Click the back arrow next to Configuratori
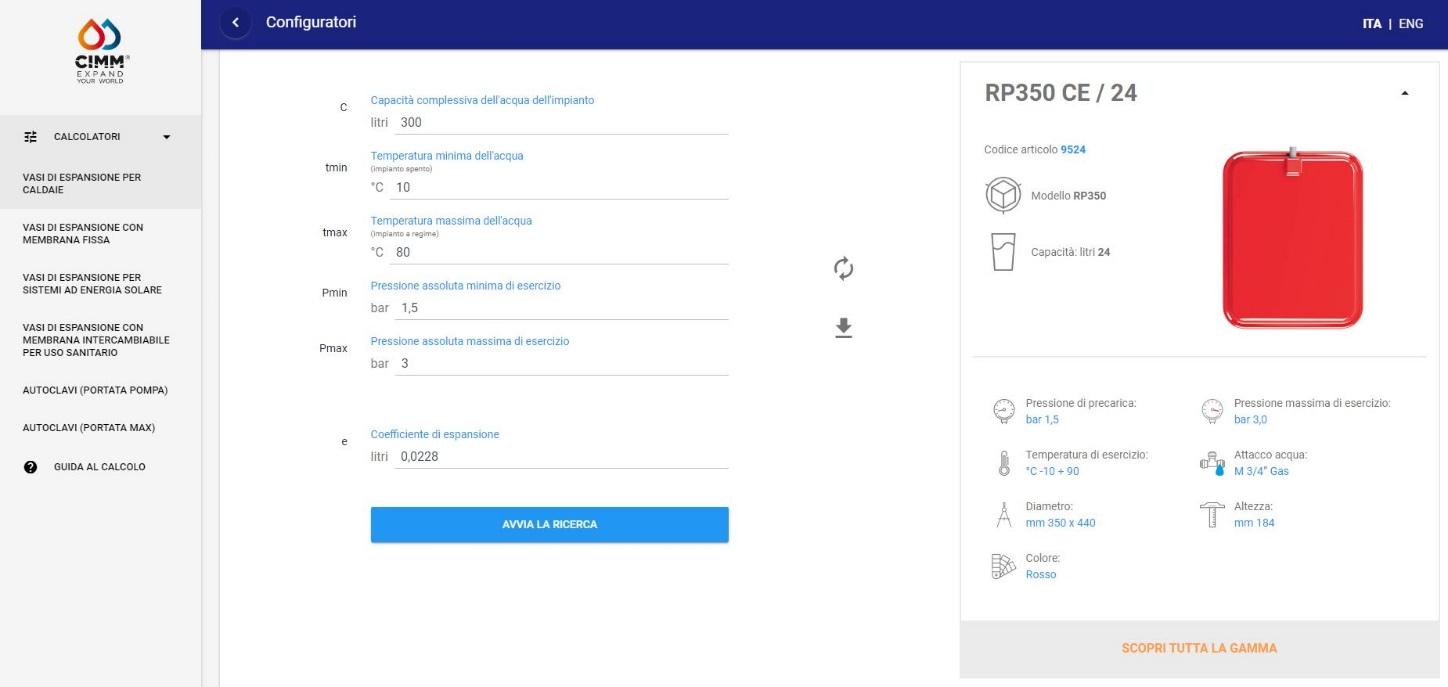Screen dimensions: 1448x687 [235, 22]
